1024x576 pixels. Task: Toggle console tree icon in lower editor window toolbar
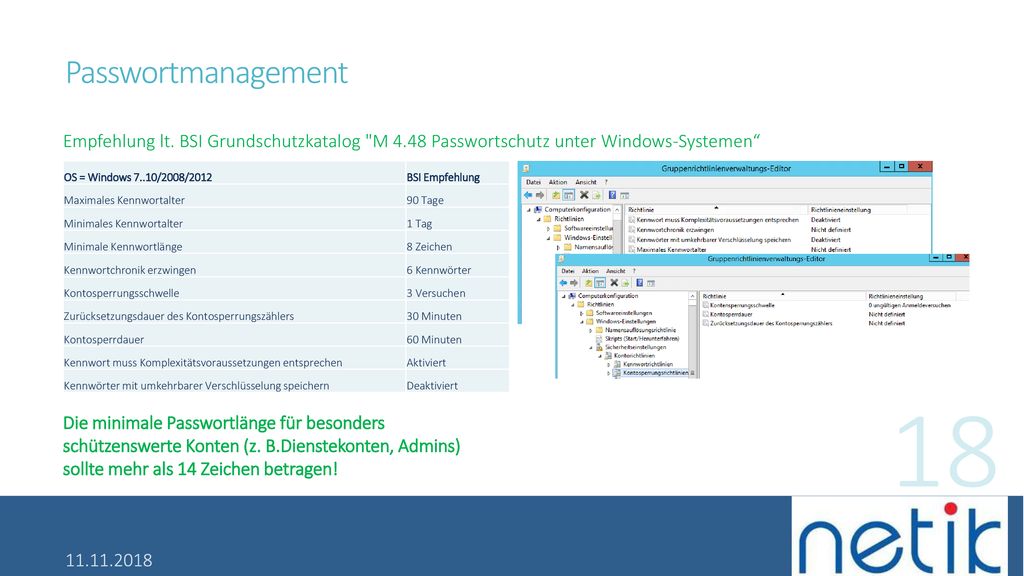click(600, 283)
